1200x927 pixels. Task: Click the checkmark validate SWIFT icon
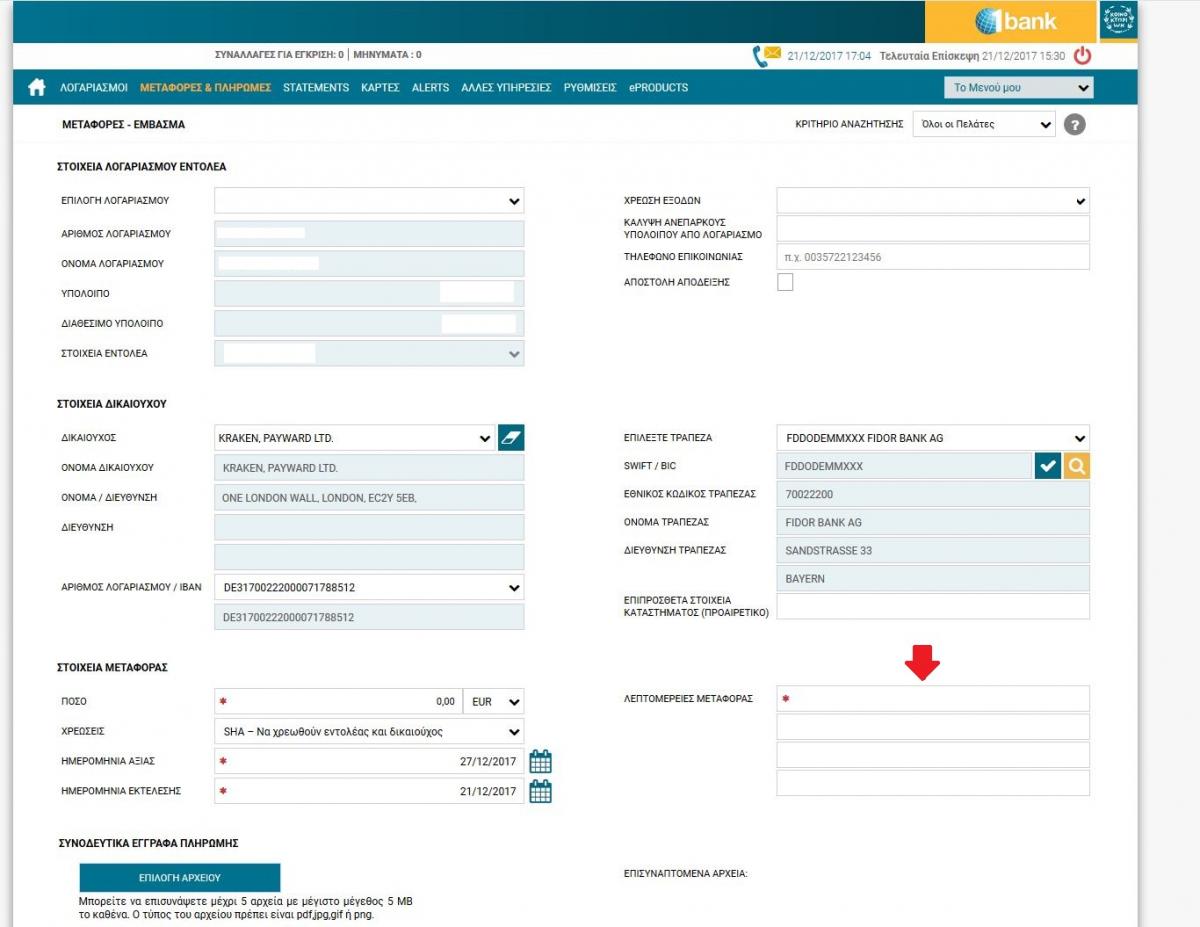point(1048,466)
